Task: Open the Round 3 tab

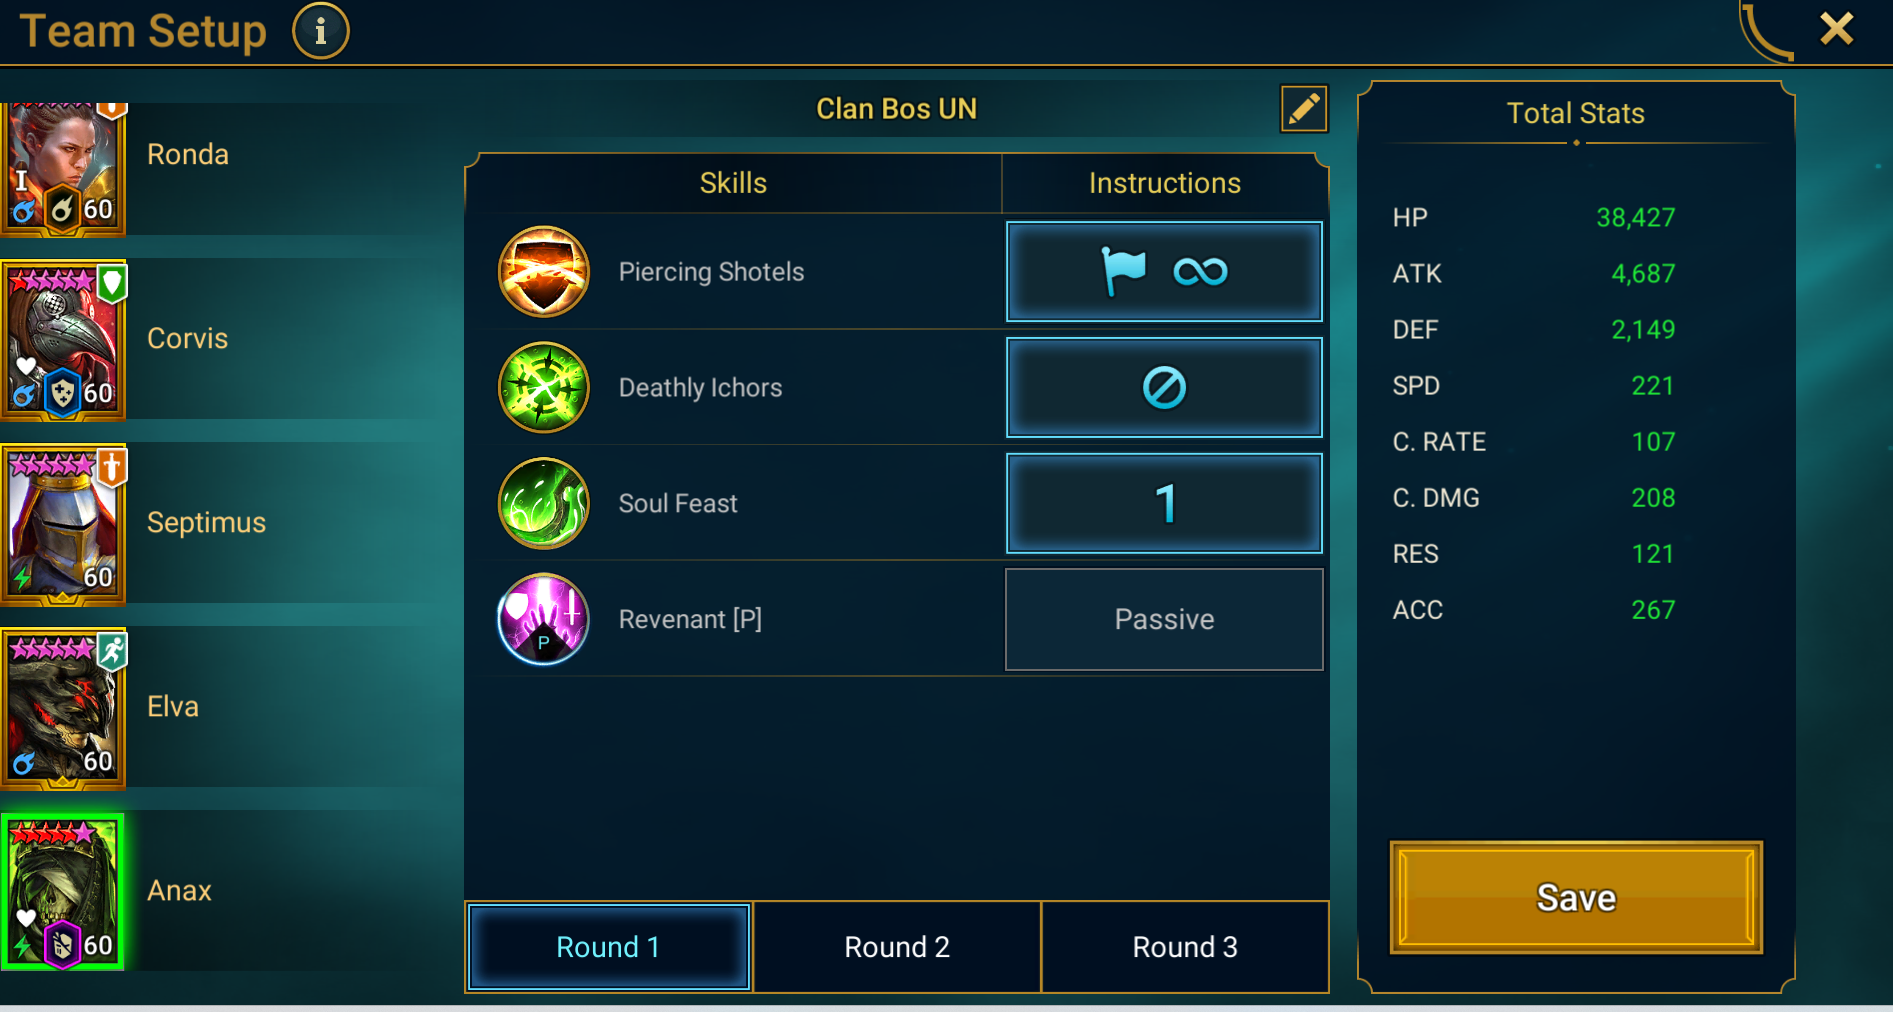Action: [x=1185, y=947]
